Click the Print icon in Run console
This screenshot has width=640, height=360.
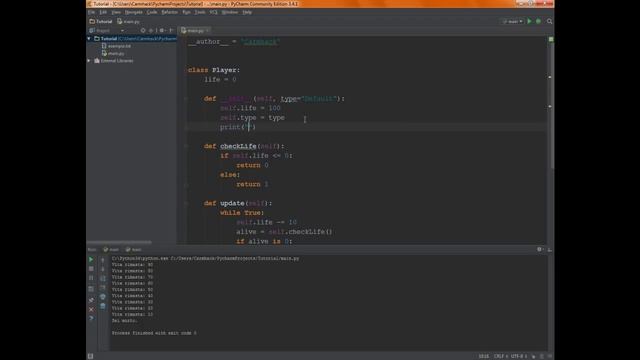(102, 297)
